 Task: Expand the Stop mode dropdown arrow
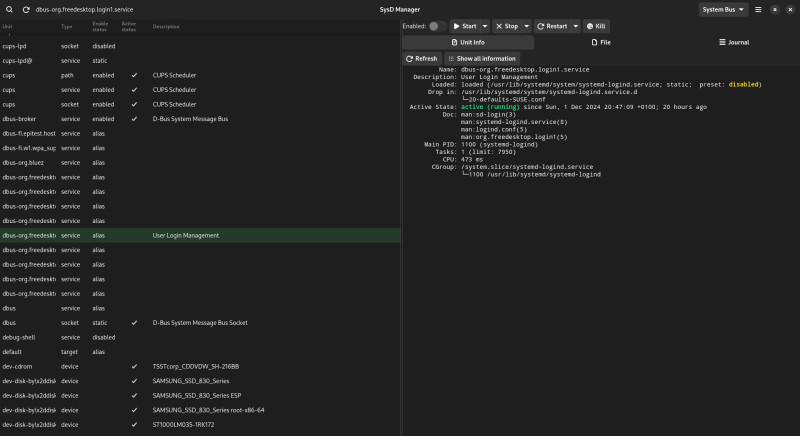pyautogui.click(x=527, y=26)
